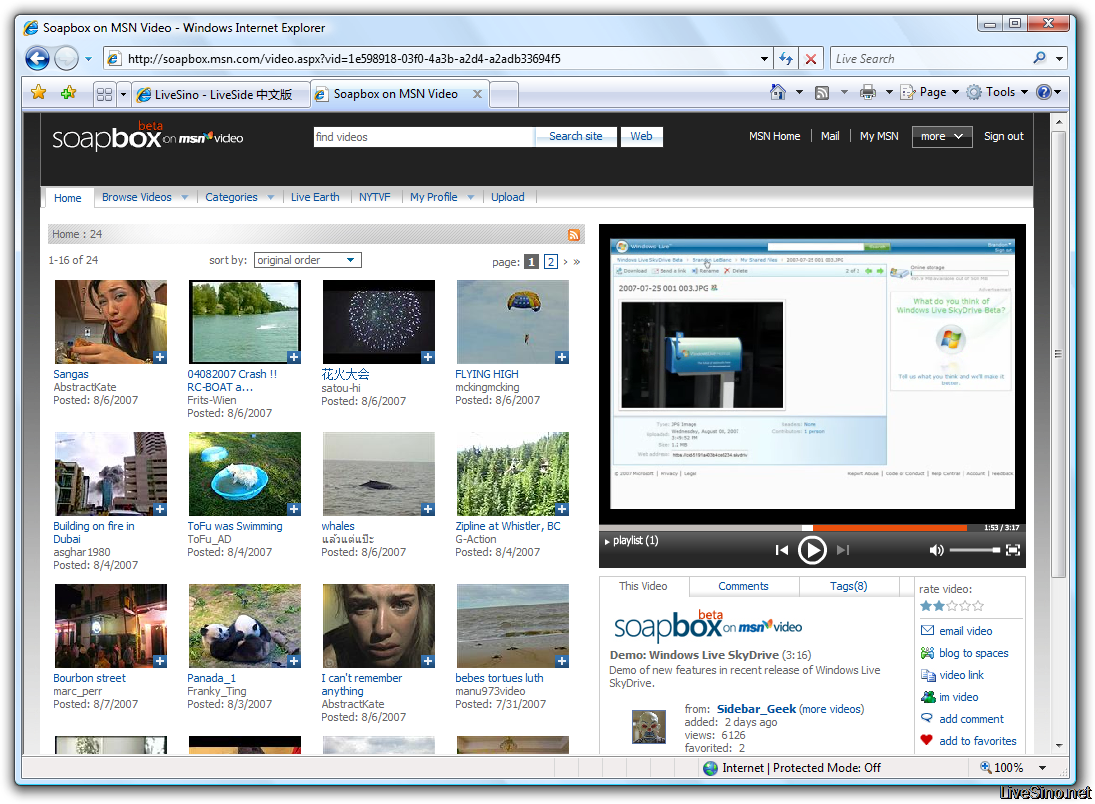Viewport: 1095px width, 804px height.
Task: Click the Live Search magnifier icon
Action: point(1040,58)
